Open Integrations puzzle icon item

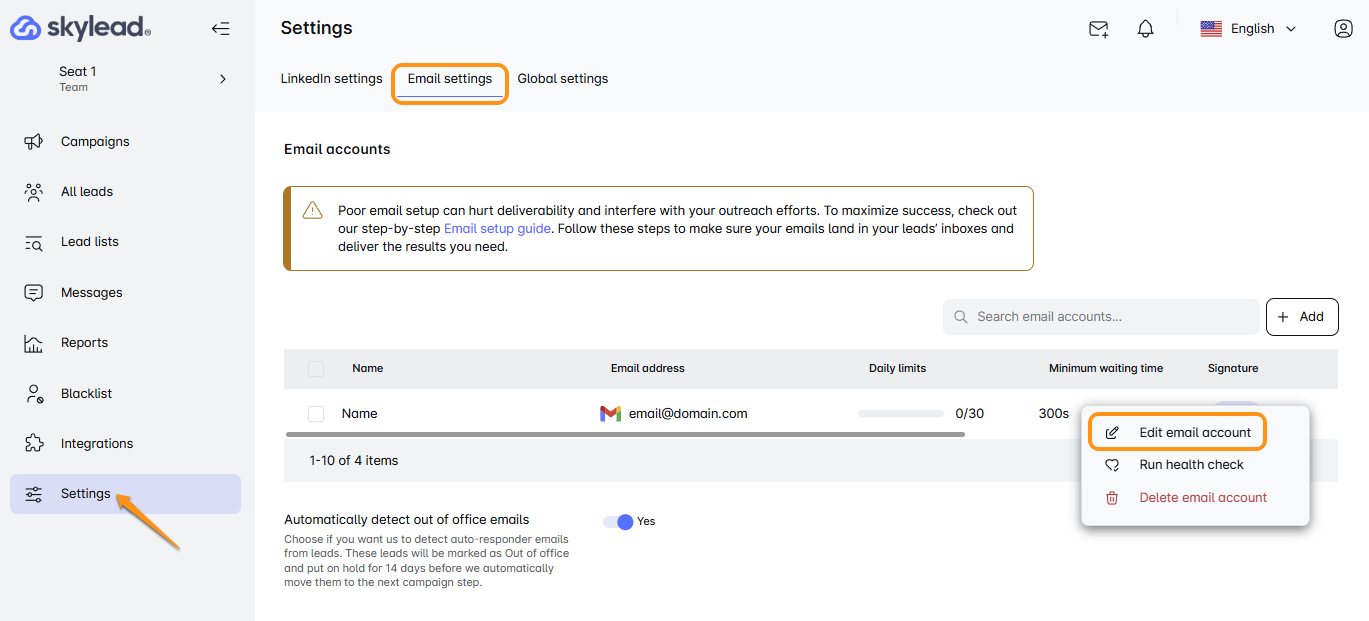pyautogui.click(x=96, y=444)
